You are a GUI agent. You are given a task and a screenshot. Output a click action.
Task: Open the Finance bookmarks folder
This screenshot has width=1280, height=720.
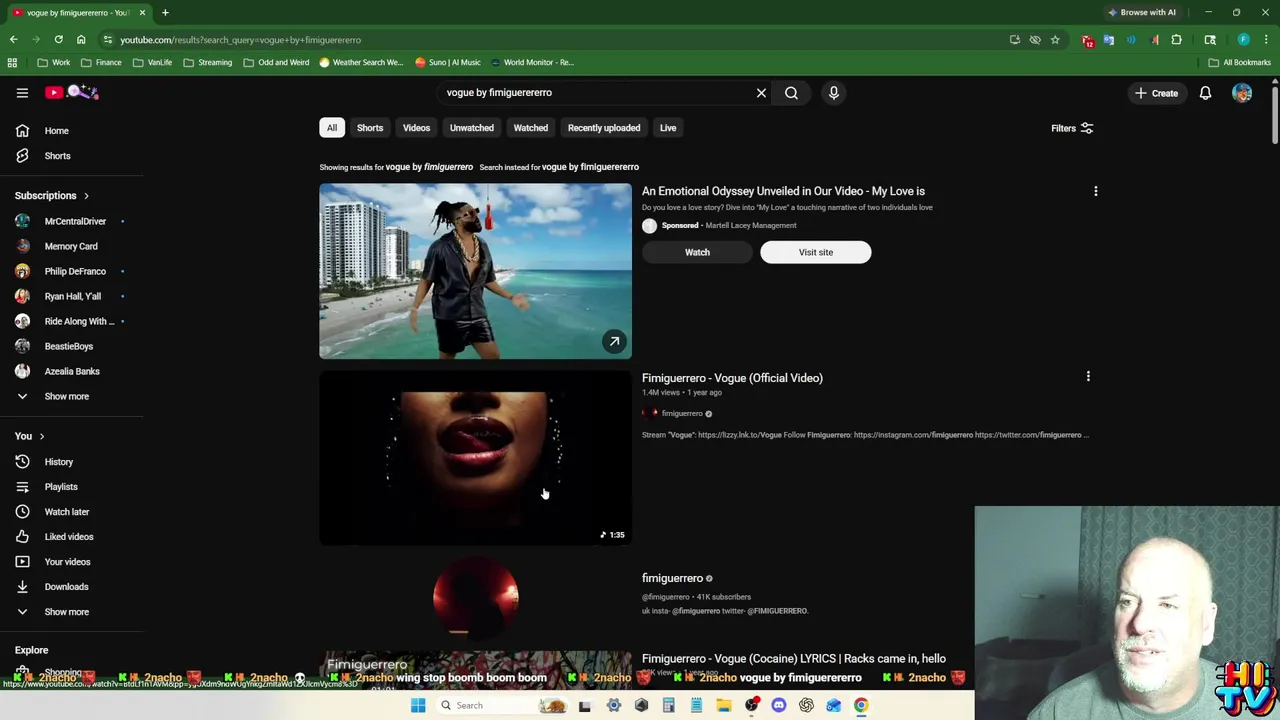[x=101, y=62]
